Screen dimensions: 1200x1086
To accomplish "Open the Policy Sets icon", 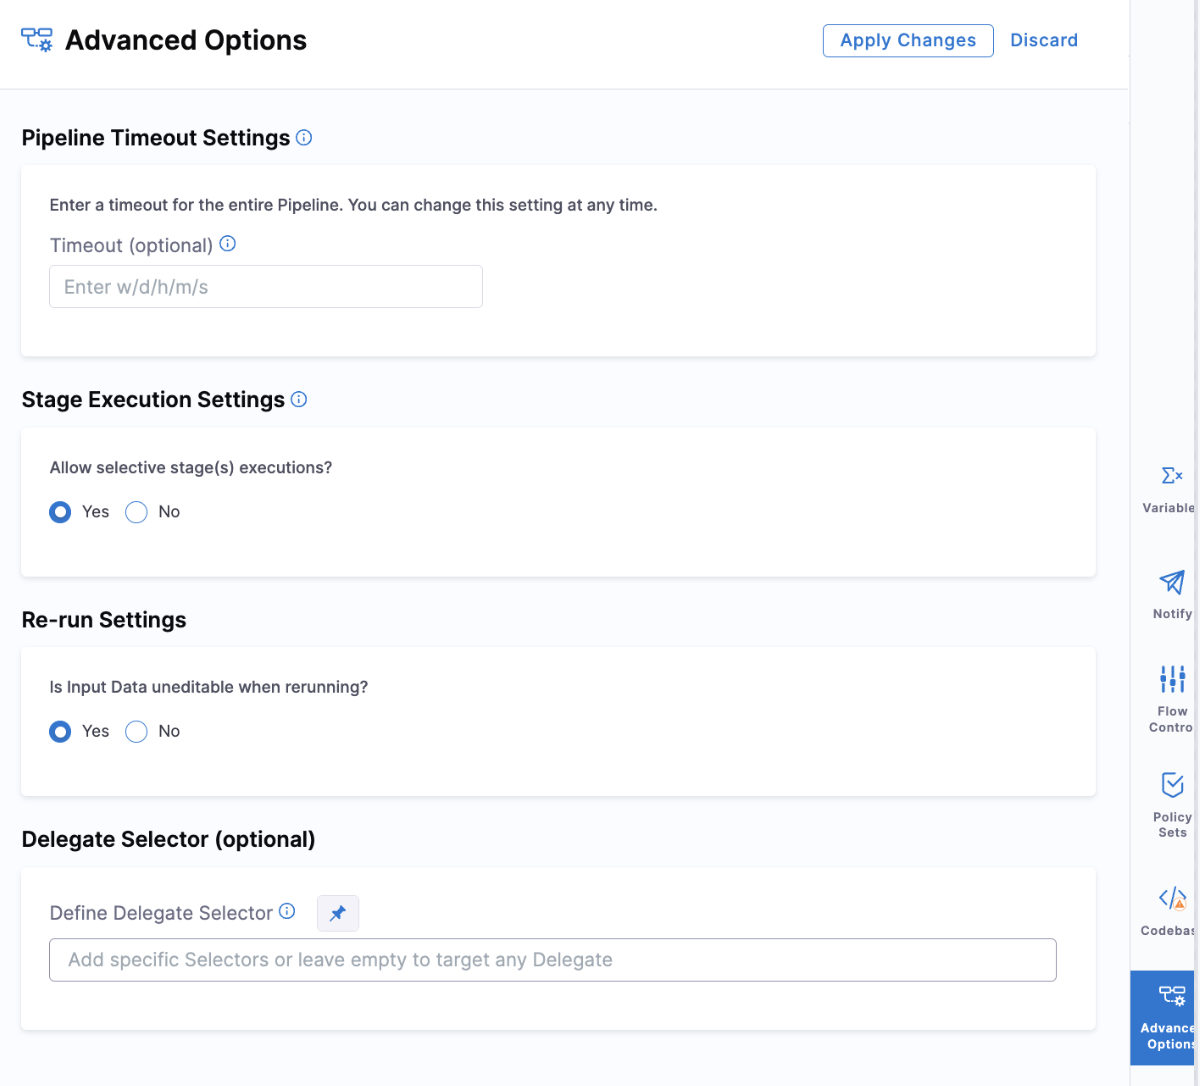I will tap(1172, 785).
